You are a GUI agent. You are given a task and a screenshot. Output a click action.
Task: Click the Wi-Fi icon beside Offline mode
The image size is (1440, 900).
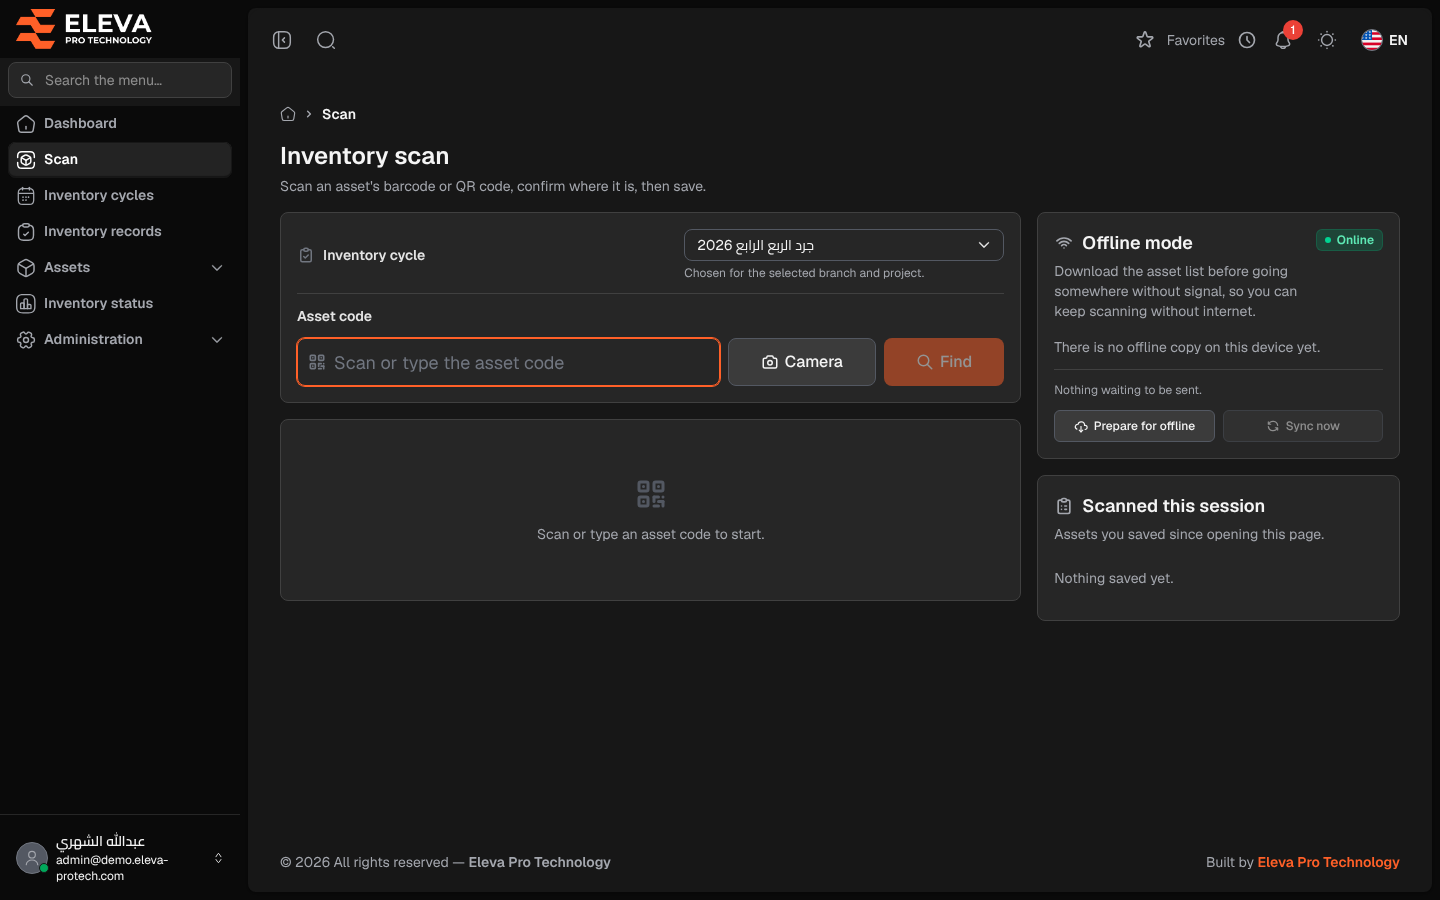click(1064, 243)
